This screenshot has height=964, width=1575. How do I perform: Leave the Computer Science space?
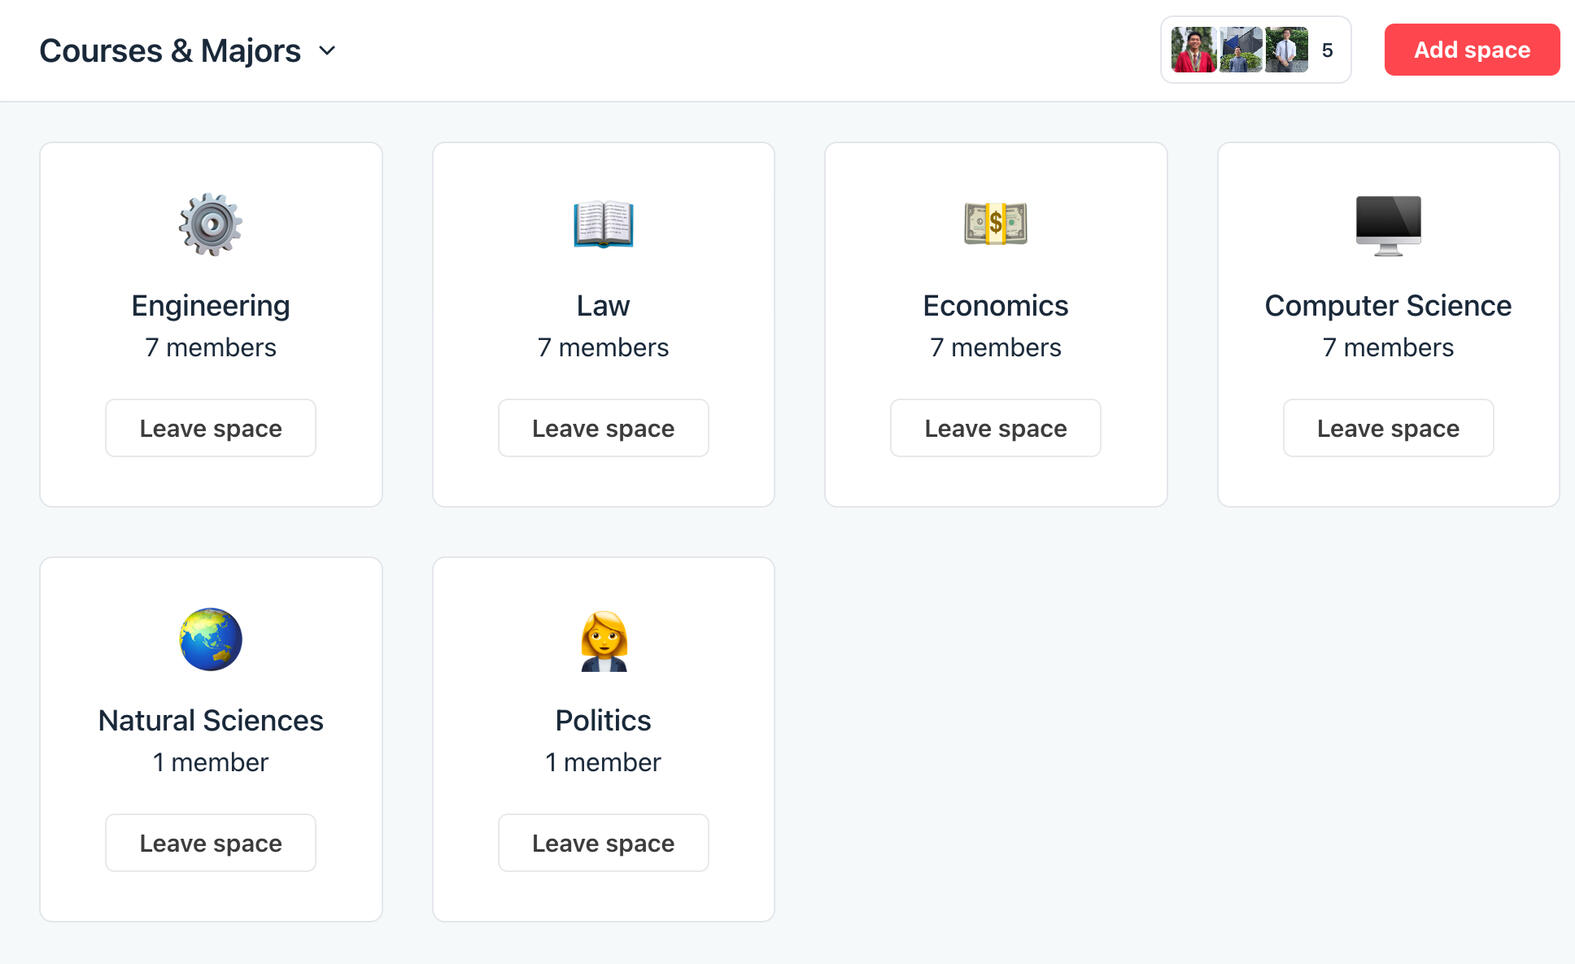1388,428
